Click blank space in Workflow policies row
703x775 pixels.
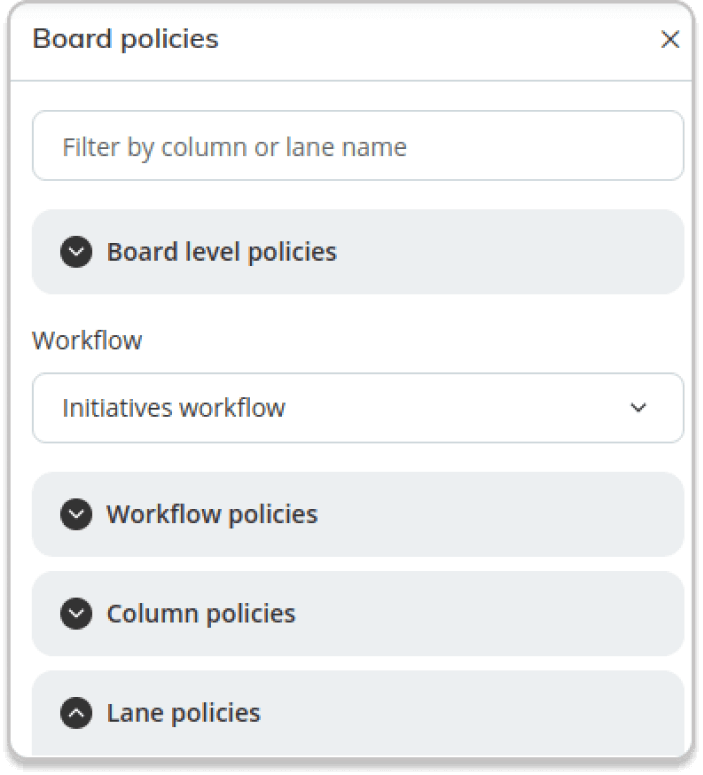pos(499,515)
